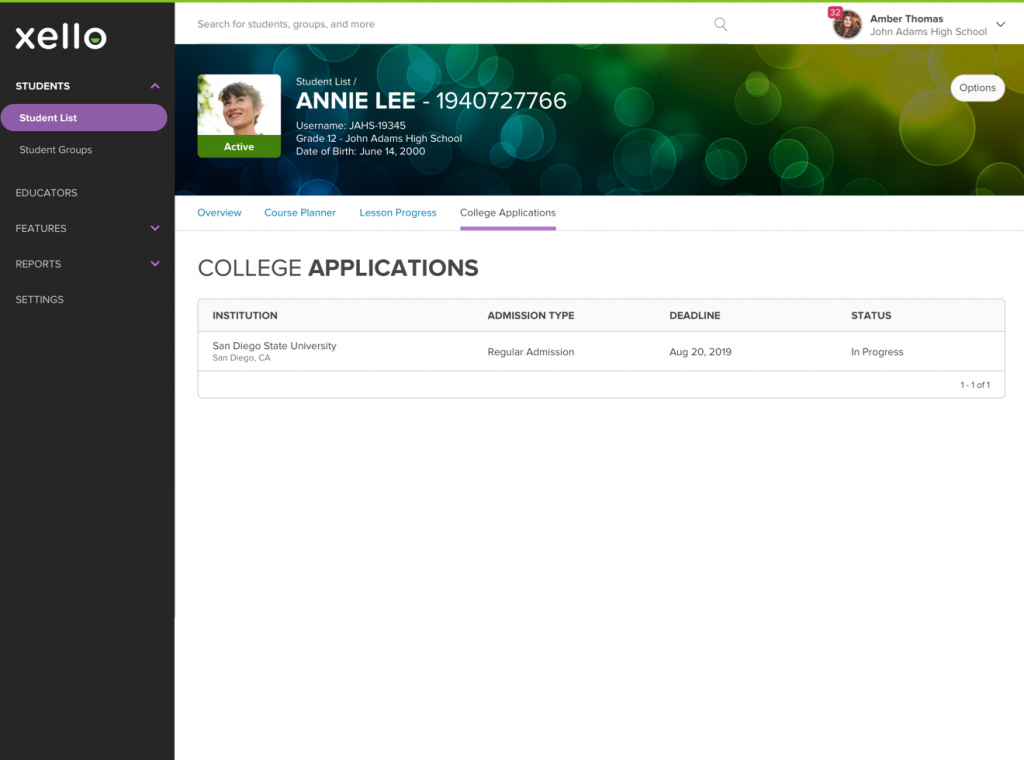Click Amber Thomas's profile avatar
Image resolution: width=1024 pixels, height=760 pixels.
[x=847, y=24]
